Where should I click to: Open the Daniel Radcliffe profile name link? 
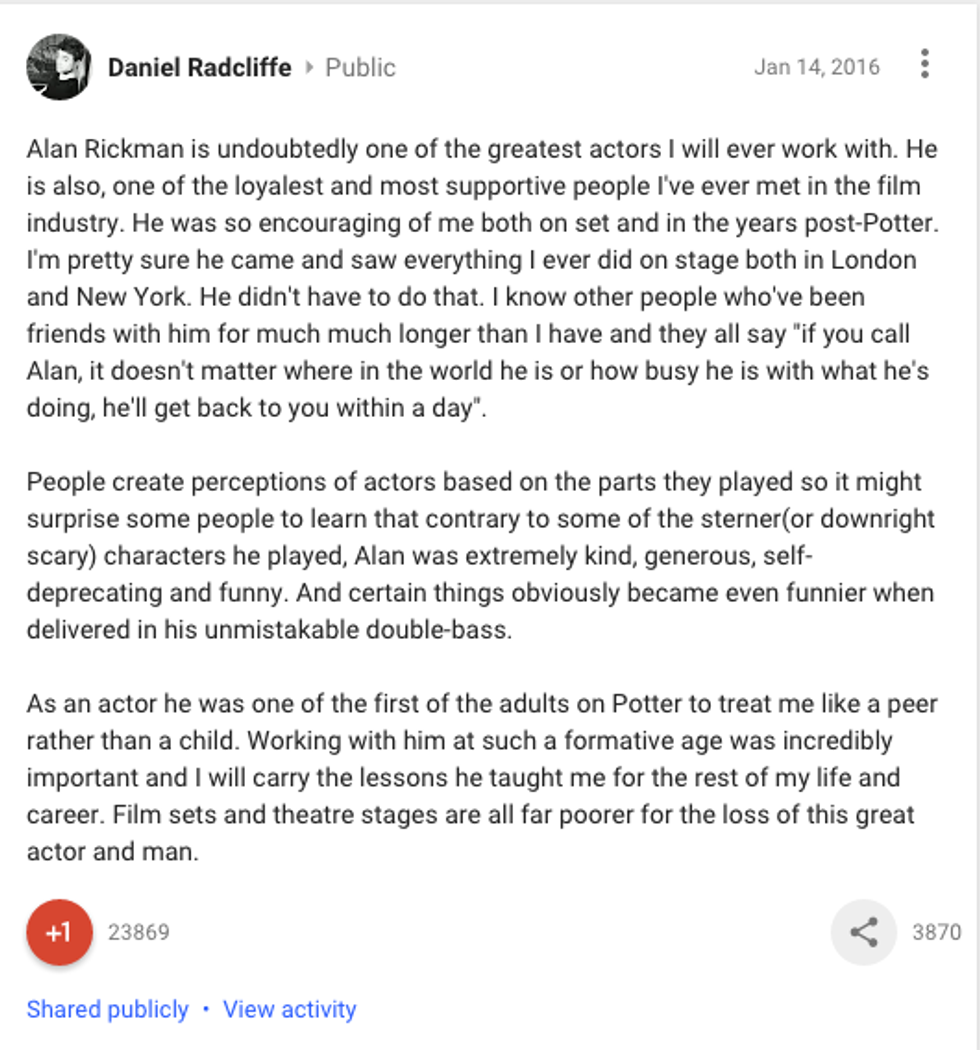[x=200, y=68]
